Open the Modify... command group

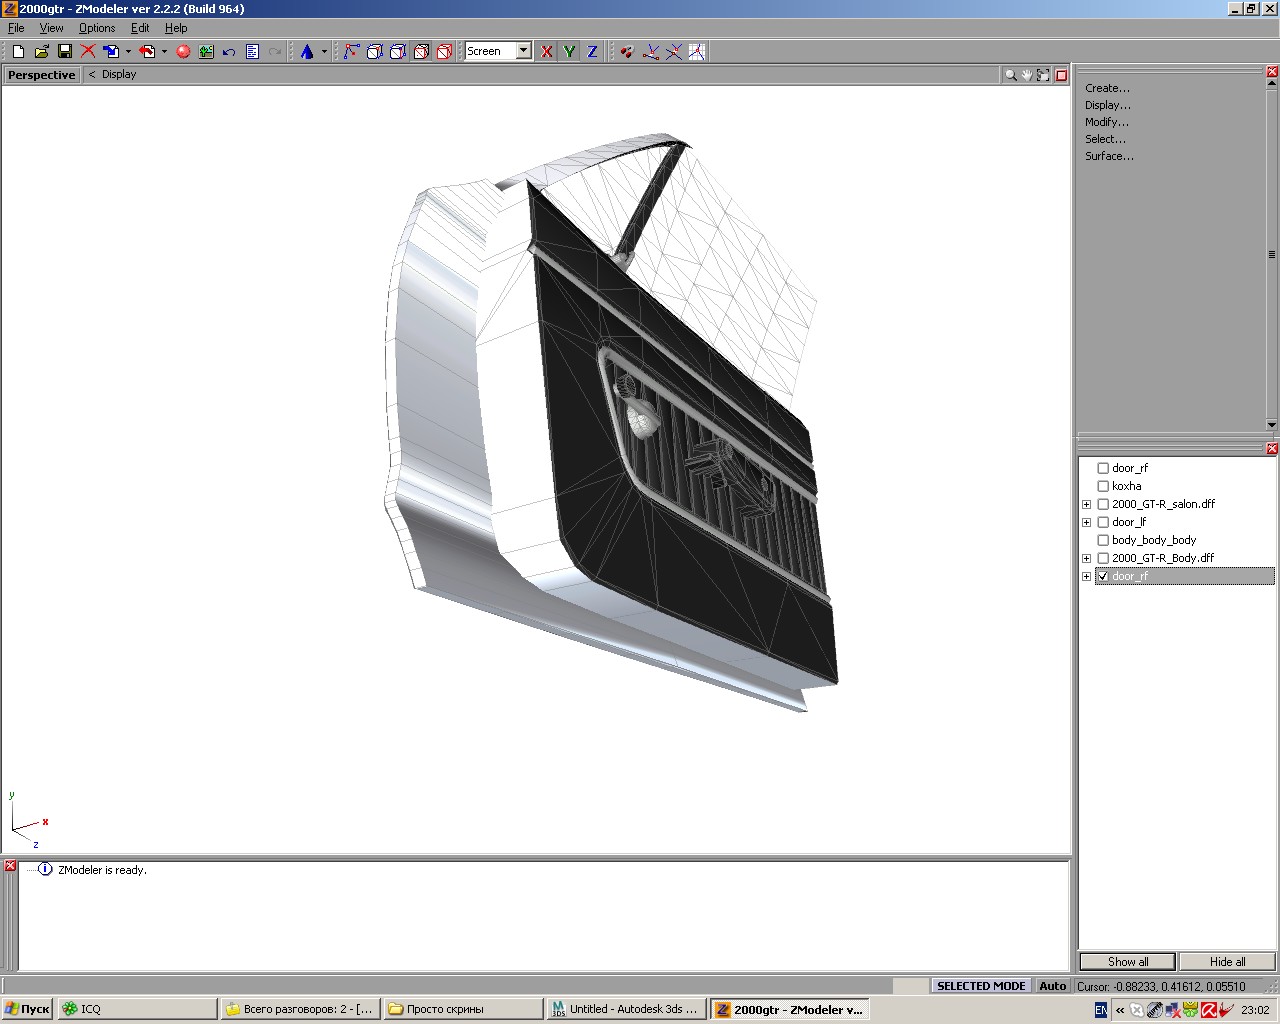[x=1106, y=122]
